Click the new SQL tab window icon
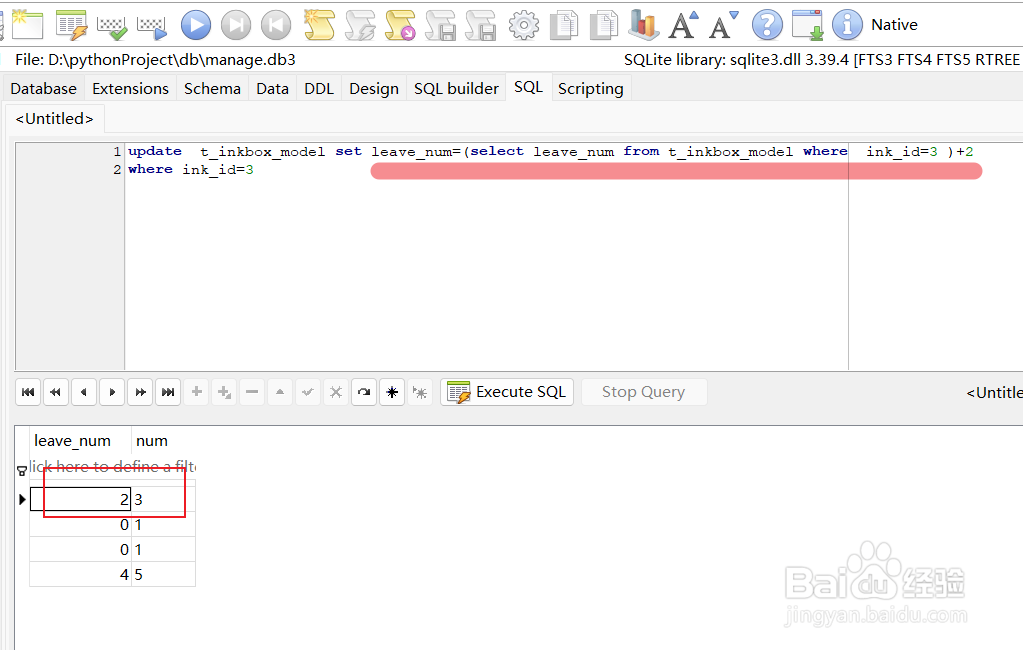1023x650 pixels. 27,25
